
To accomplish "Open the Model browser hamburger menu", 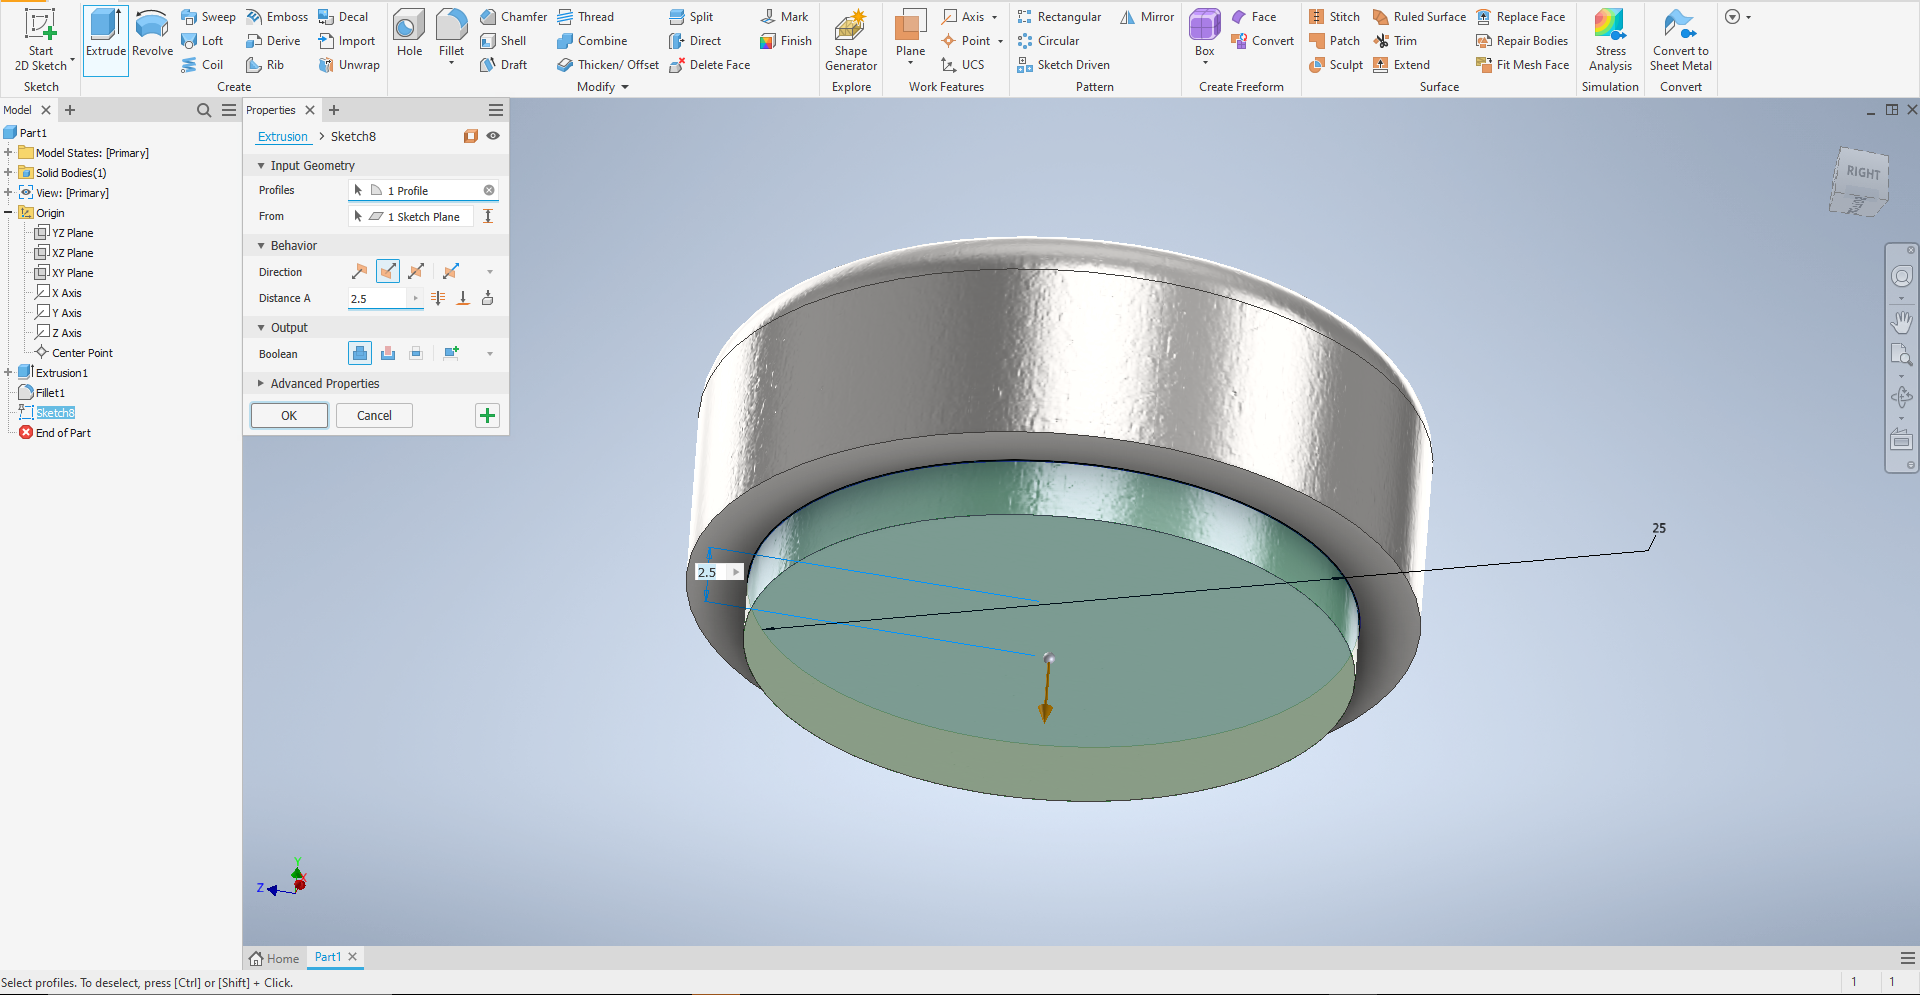I will coord(229,110).
